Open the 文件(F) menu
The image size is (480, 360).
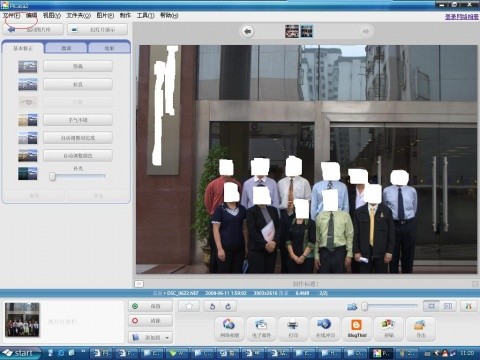(12, 15)
